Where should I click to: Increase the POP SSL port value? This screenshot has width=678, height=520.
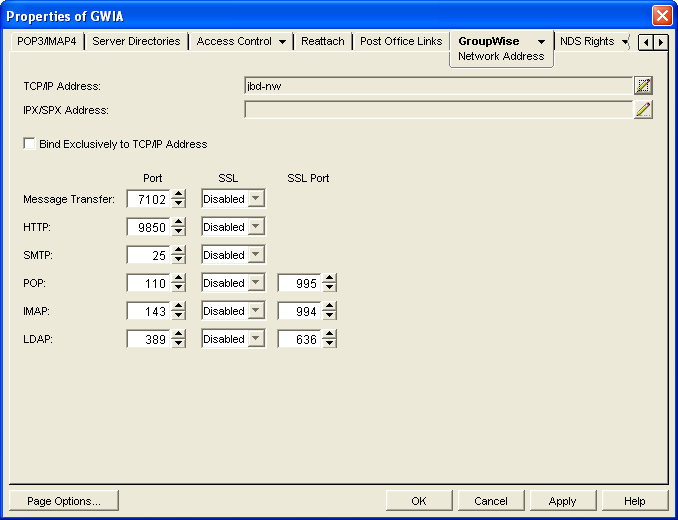click(329, 278)
